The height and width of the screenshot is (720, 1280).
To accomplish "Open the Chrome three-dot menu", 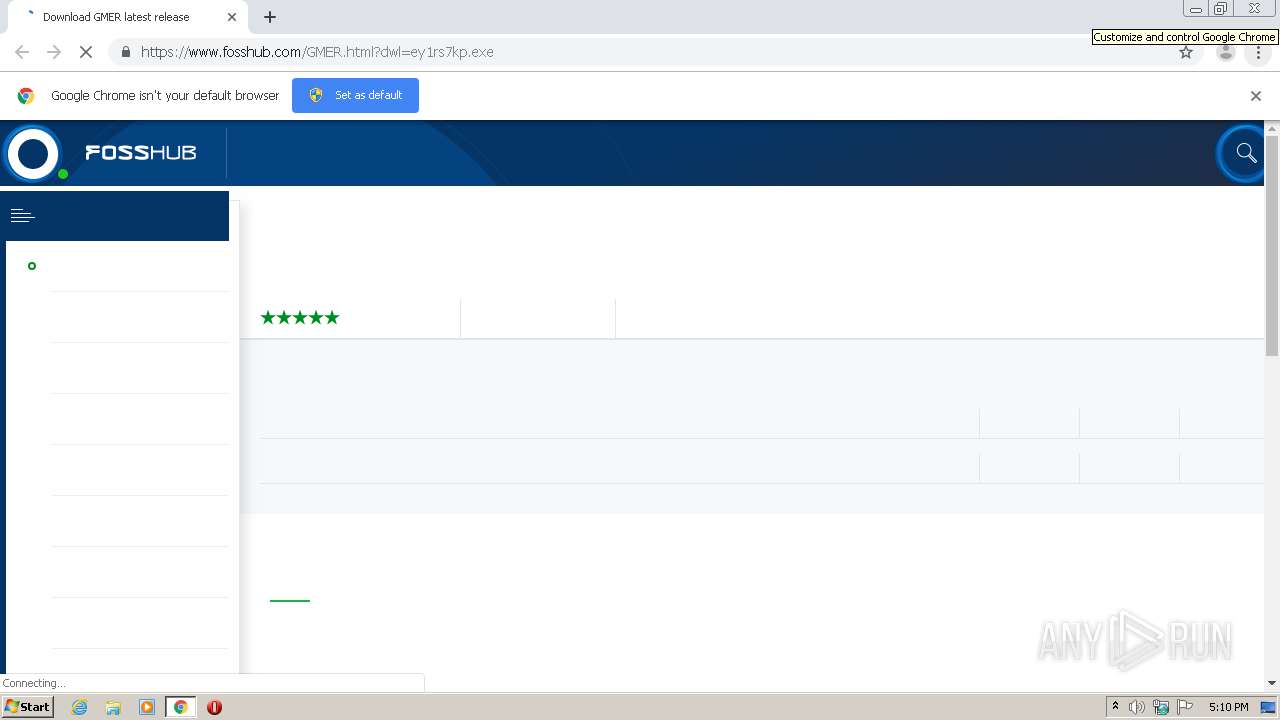I will (x=1258, y=52).
